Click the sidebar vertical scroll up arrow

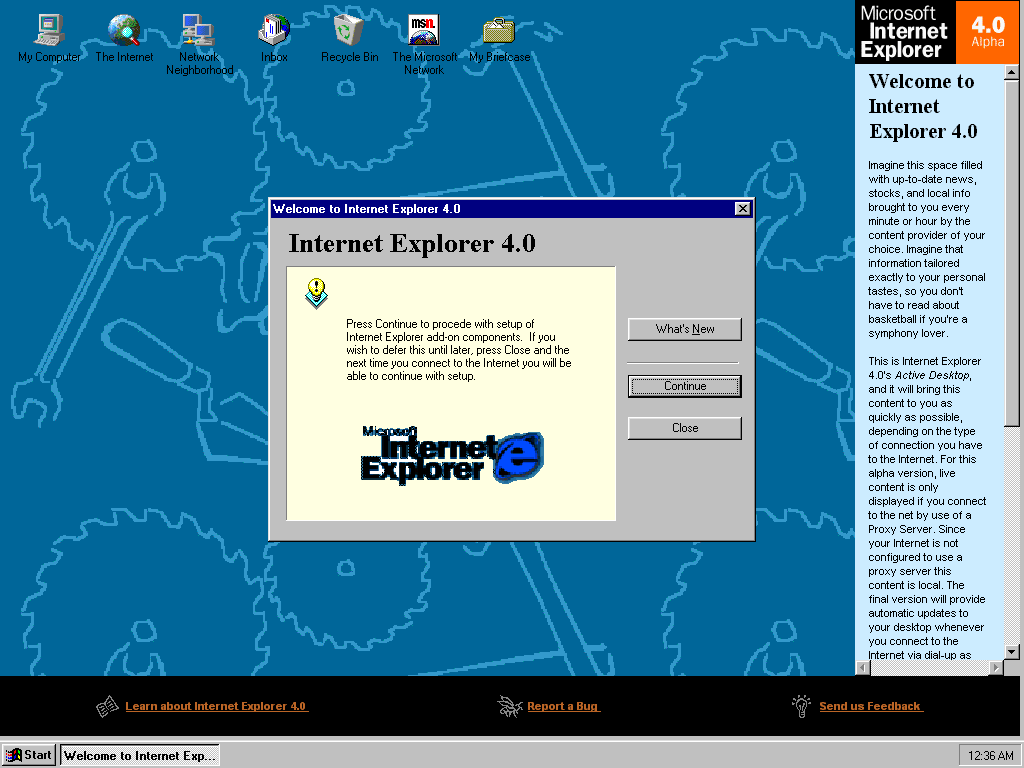(1012, 72)
